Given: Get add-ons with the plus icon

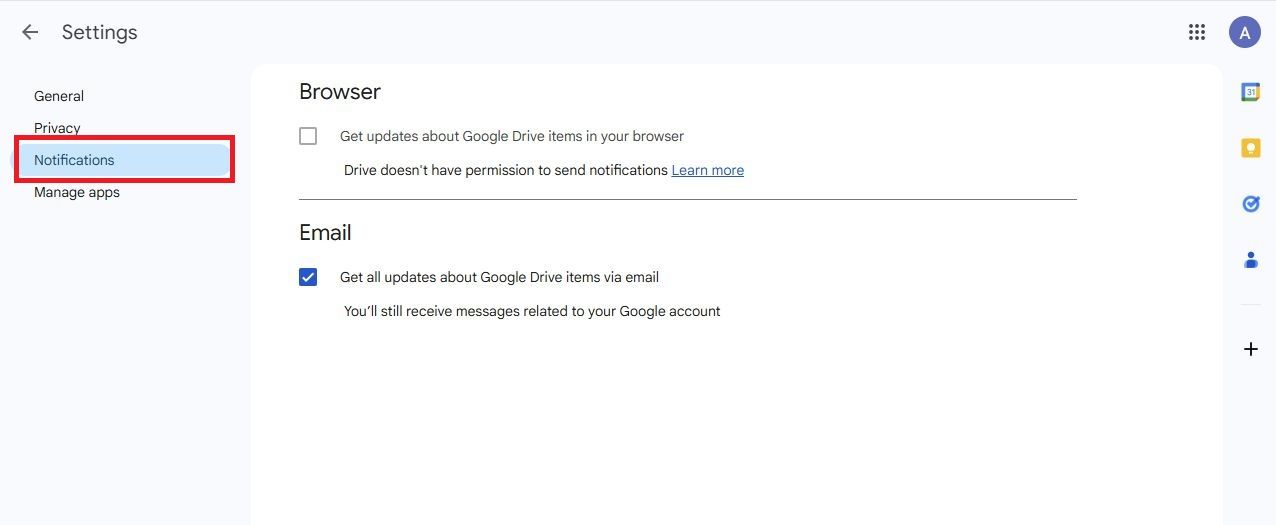Looking at the screenshot, I should [1251, 349].
